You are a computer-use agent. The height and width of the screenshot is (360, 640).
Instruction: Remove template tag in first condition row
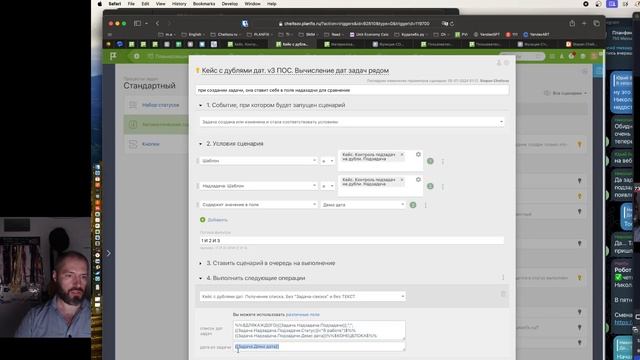click(402, 155)
